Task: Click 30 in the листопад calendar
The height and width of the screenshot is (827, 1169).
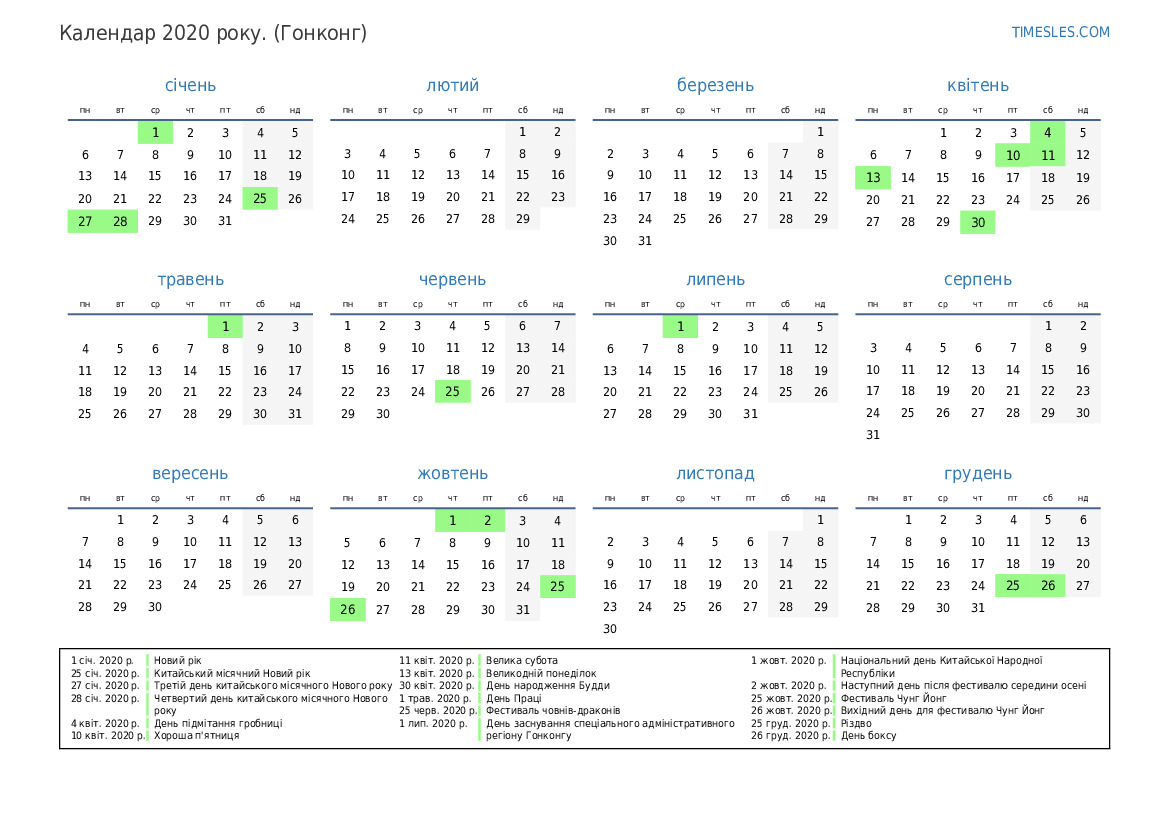Action: click(610, 629)
